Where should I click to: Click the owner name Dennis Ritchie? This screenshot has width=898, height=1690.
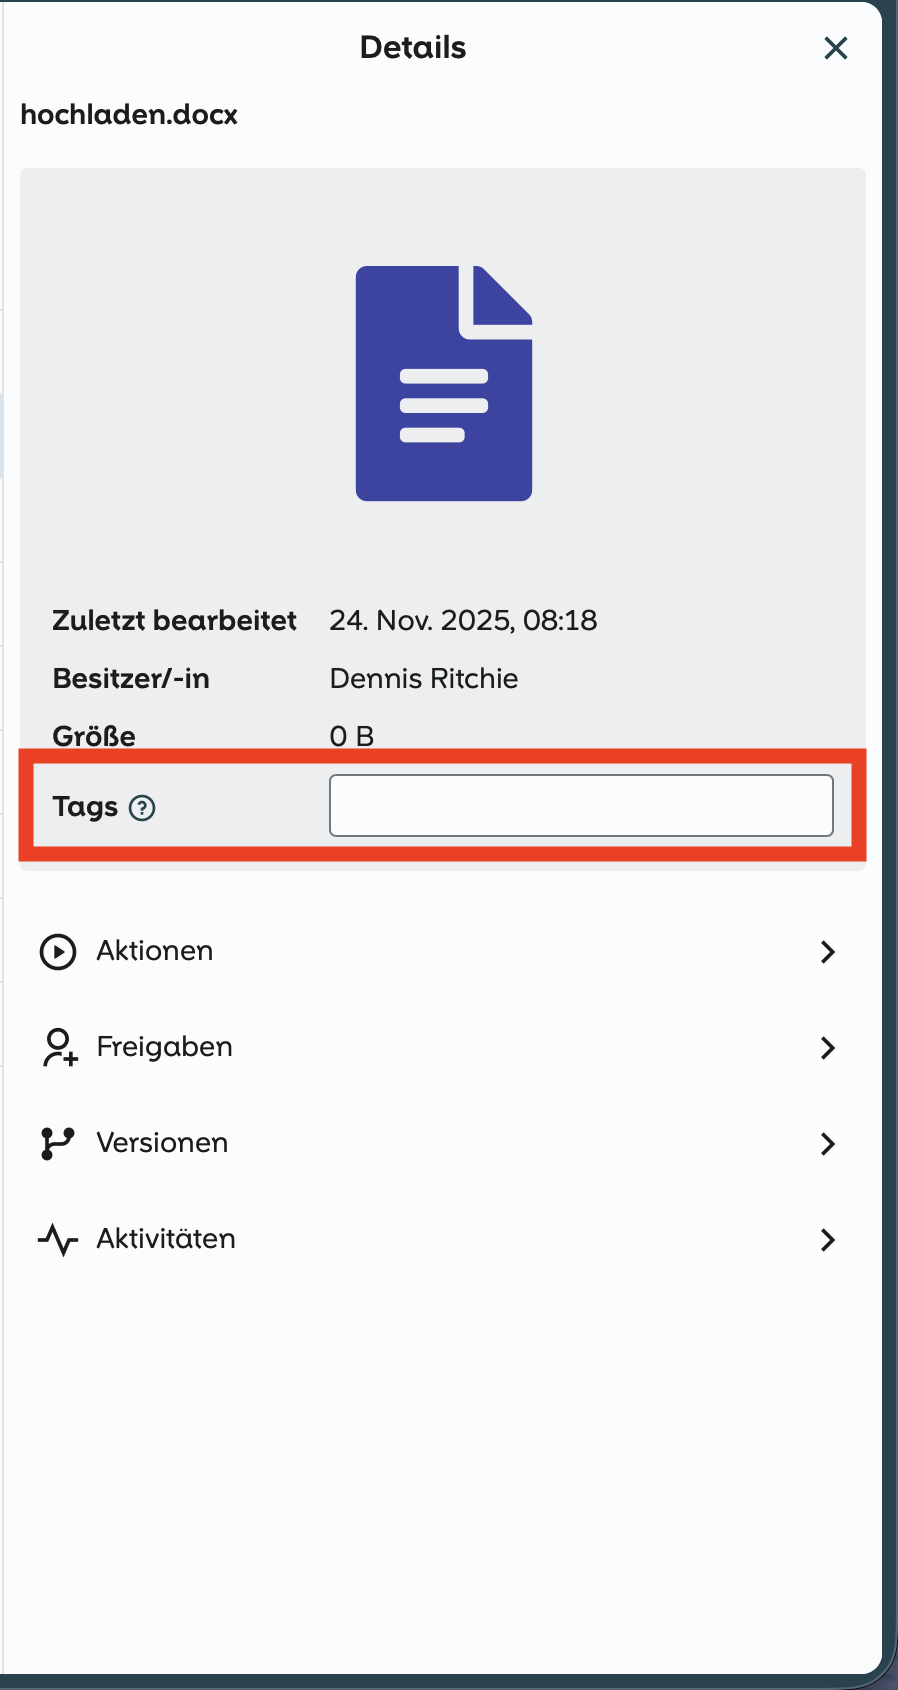coord(424,679)
